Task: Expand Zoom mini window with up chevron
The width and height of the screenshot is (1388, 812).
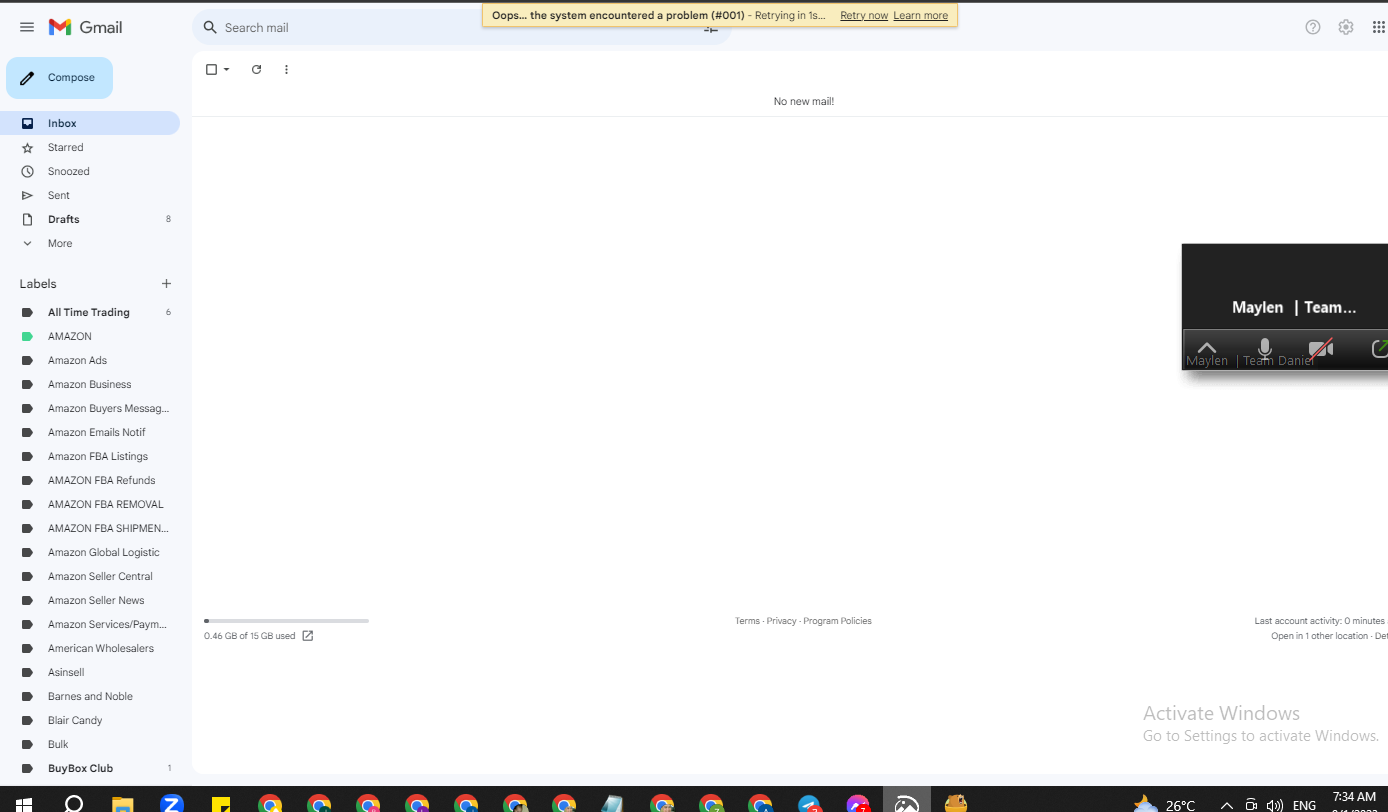Action: click(x=1207, y=348)
